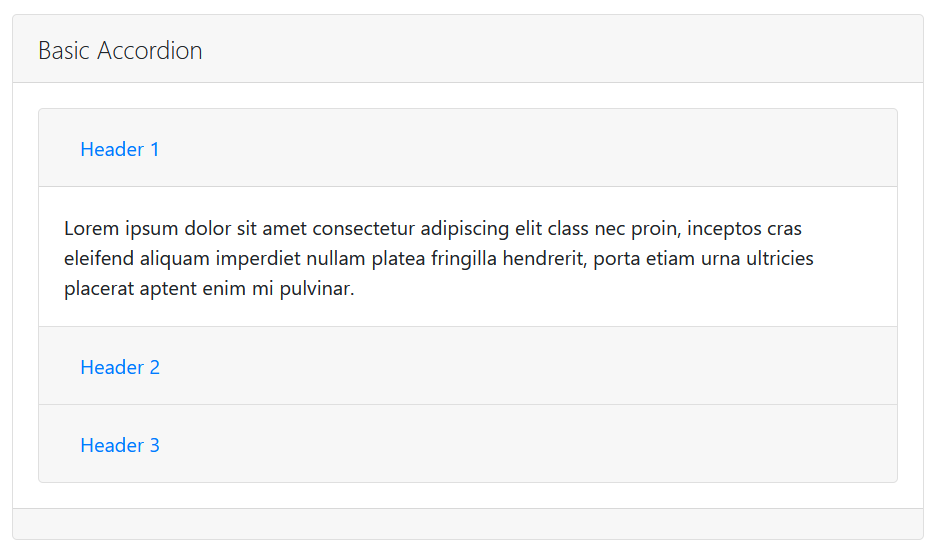Click the empty card footer bar
The width and height of the screenshot is (937, 558).
coord(468,524)
